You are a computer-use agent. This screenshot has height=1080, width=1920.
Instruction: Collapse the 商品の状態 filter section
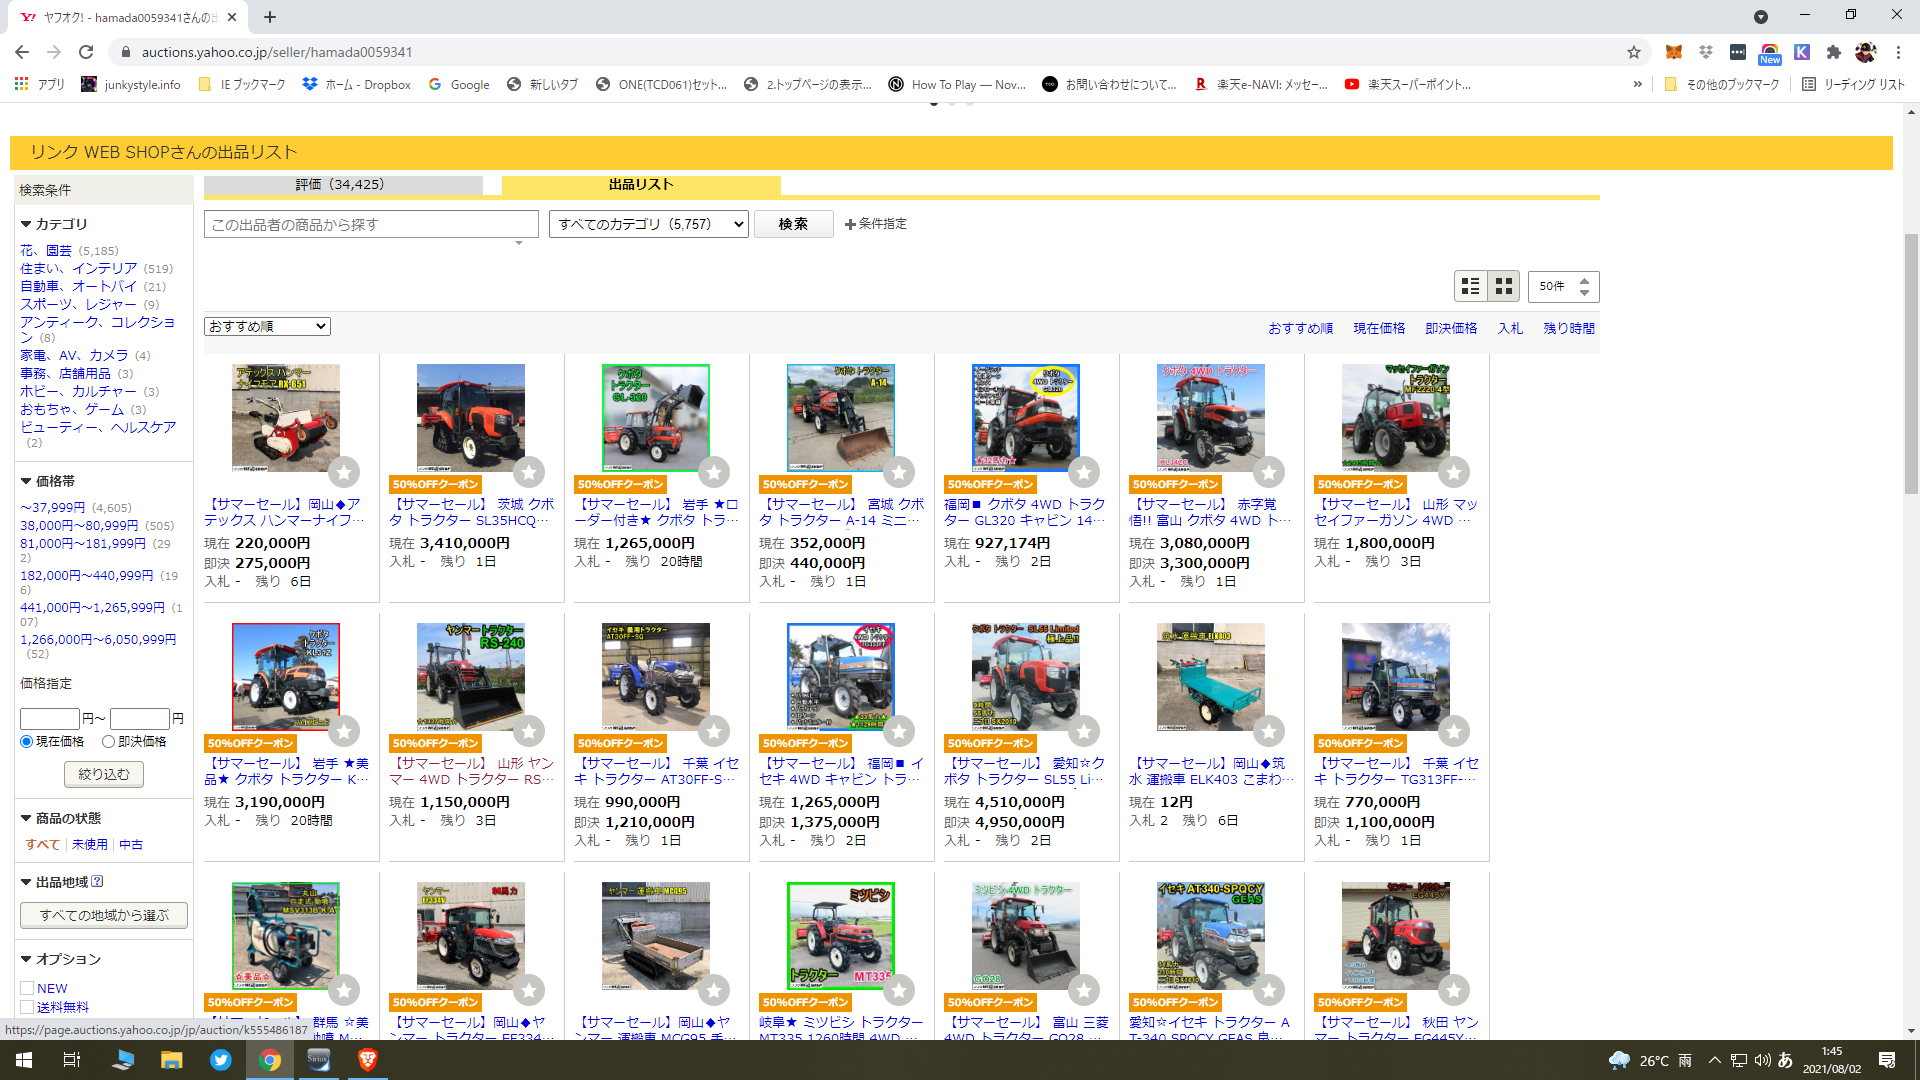(61, 818)
